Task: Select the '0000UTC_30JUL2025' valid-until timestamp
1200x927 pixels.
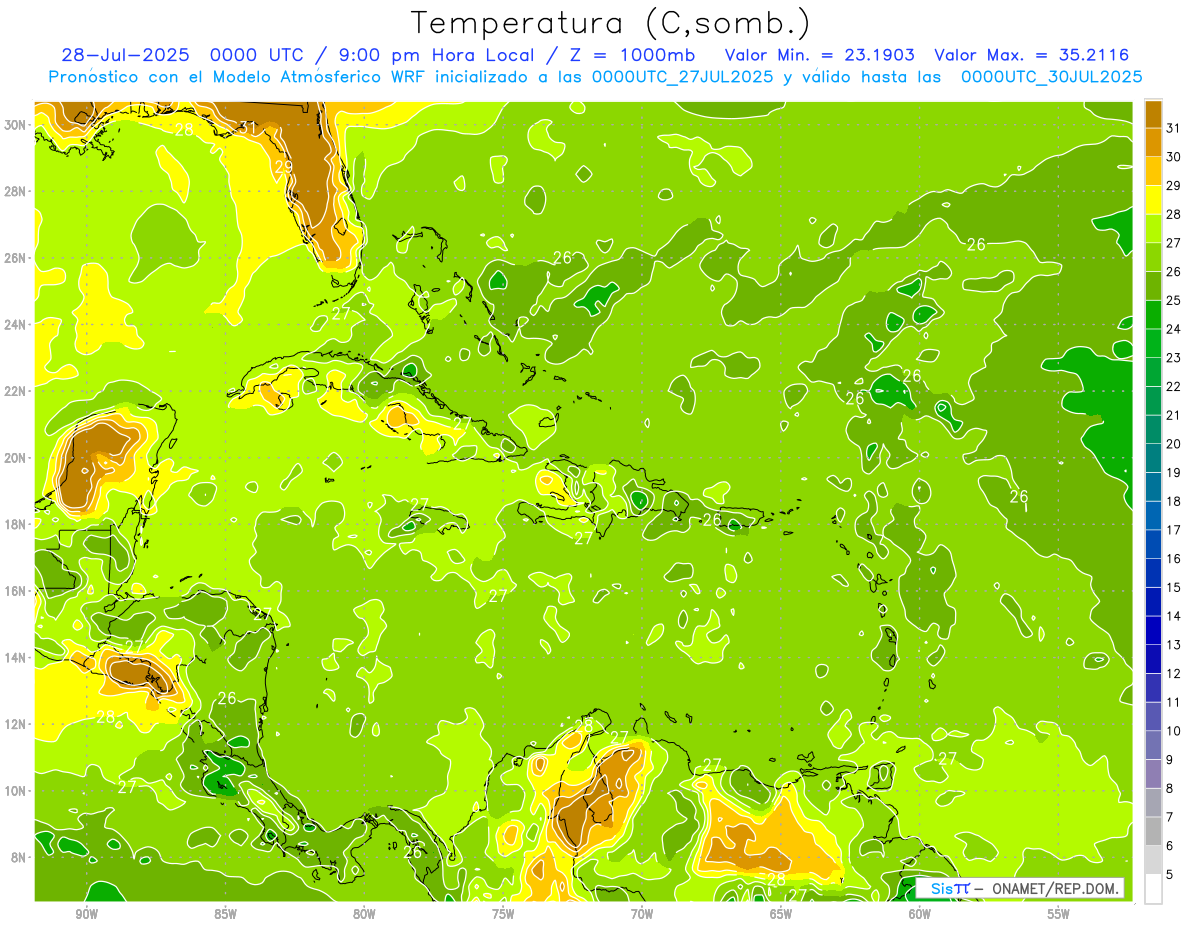Action: (x=1051, y=76)
